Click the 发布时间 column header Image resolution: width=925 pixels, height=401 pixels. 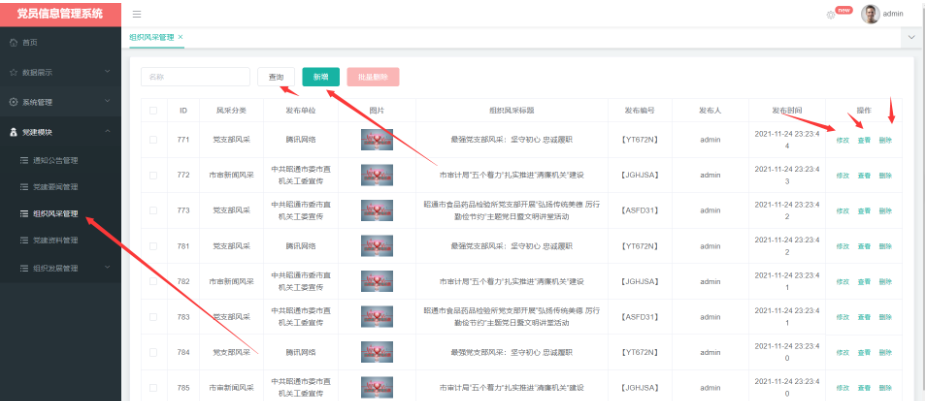(787, 110)
